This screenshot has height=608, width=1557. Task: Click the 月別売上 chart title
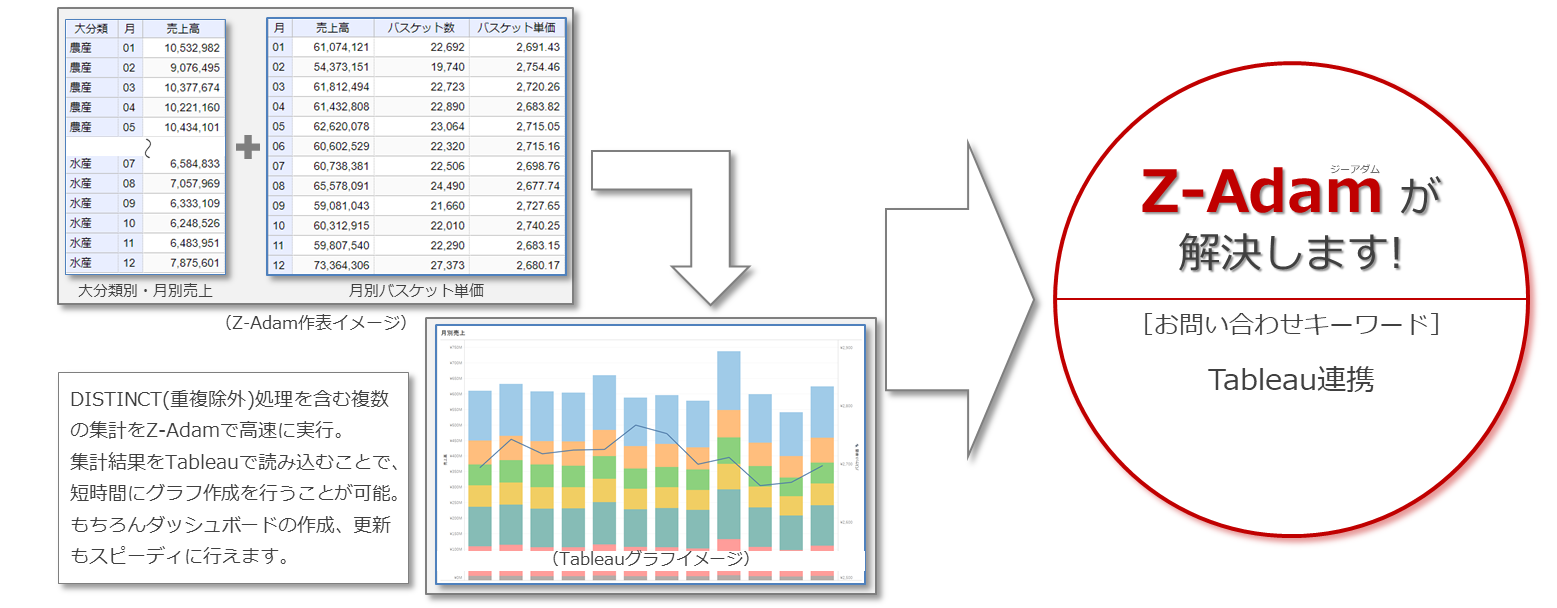click(x=455, y=333)
